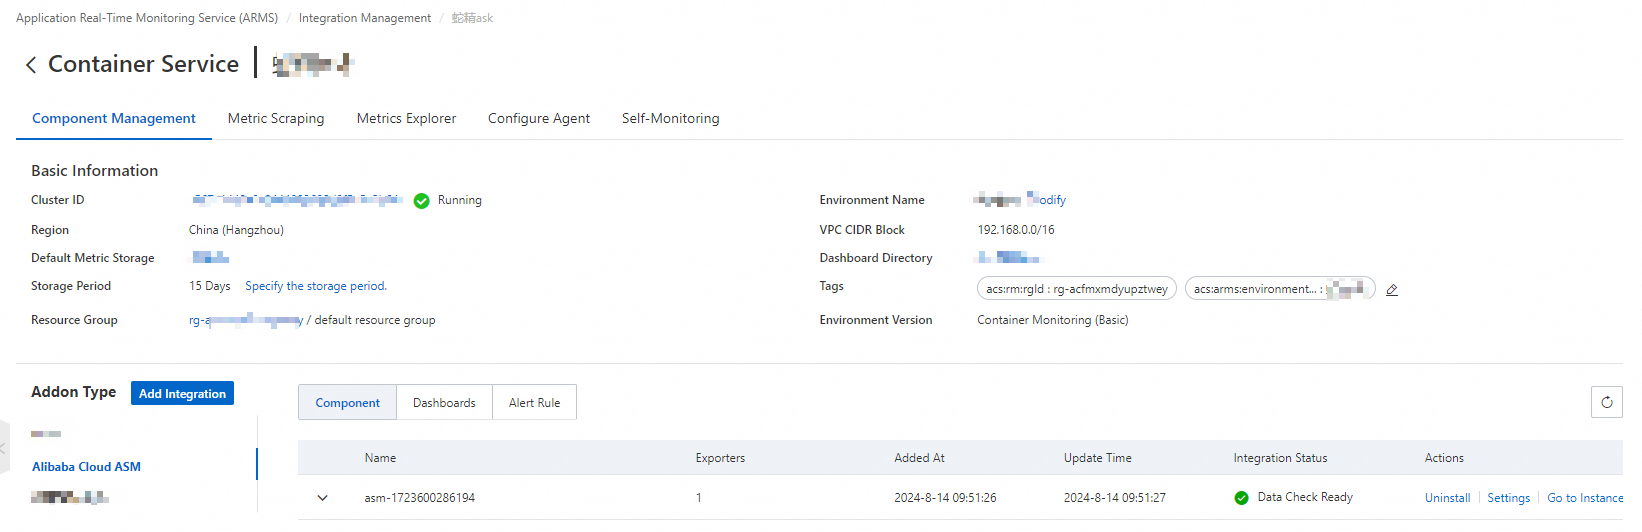Image resolution: width=1642 pixels, height=532 pixels.
Task: Switch to the Metric Scraping tab
Action: (276, 118)
